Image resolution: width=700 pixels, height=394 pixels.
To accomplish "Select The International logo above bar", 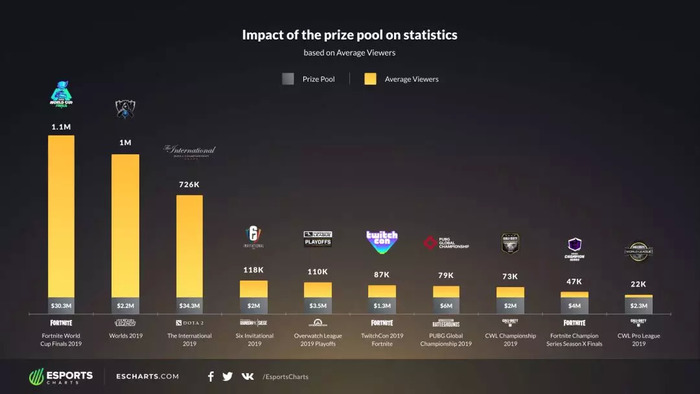I will coord(189,152).
